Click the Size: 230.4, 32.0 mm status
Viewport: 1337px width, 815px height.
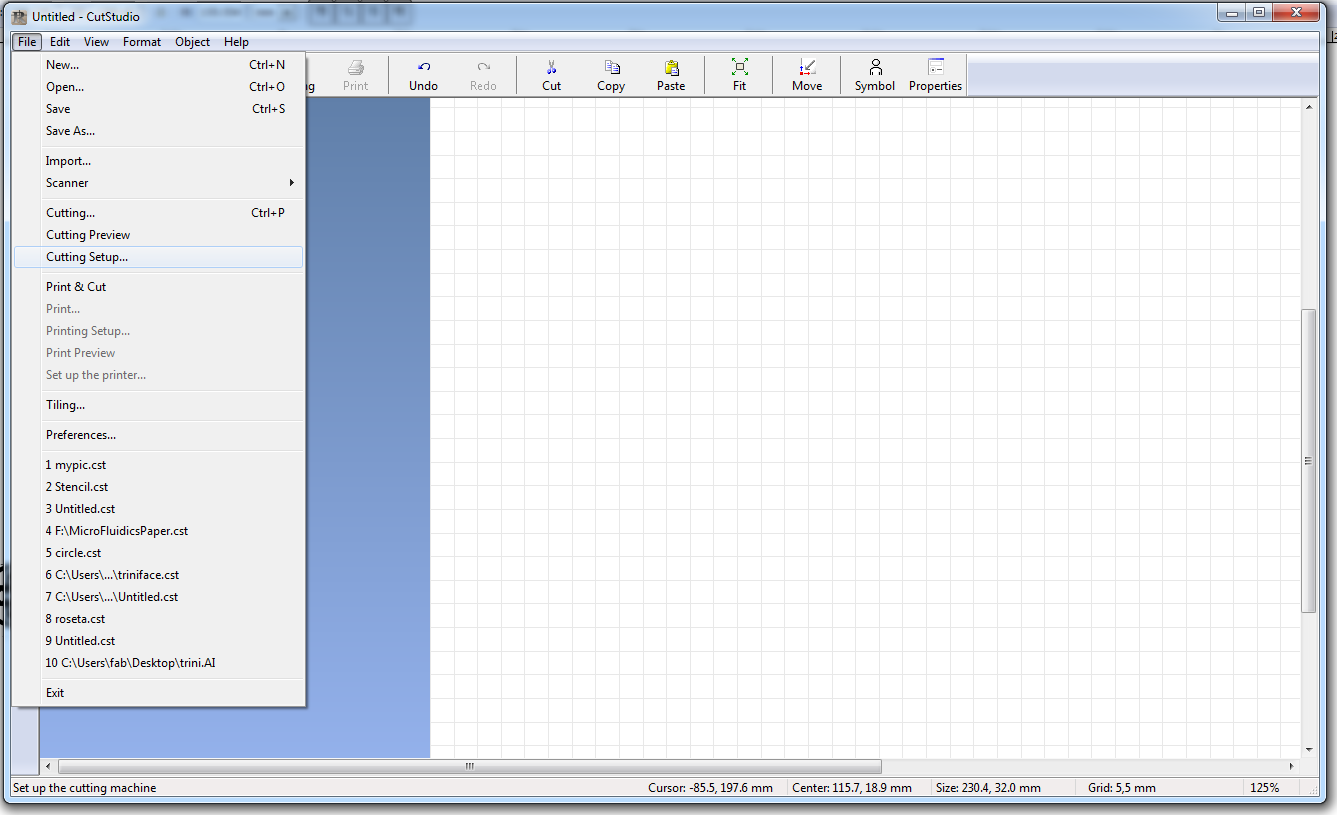(x=988, y=788)
